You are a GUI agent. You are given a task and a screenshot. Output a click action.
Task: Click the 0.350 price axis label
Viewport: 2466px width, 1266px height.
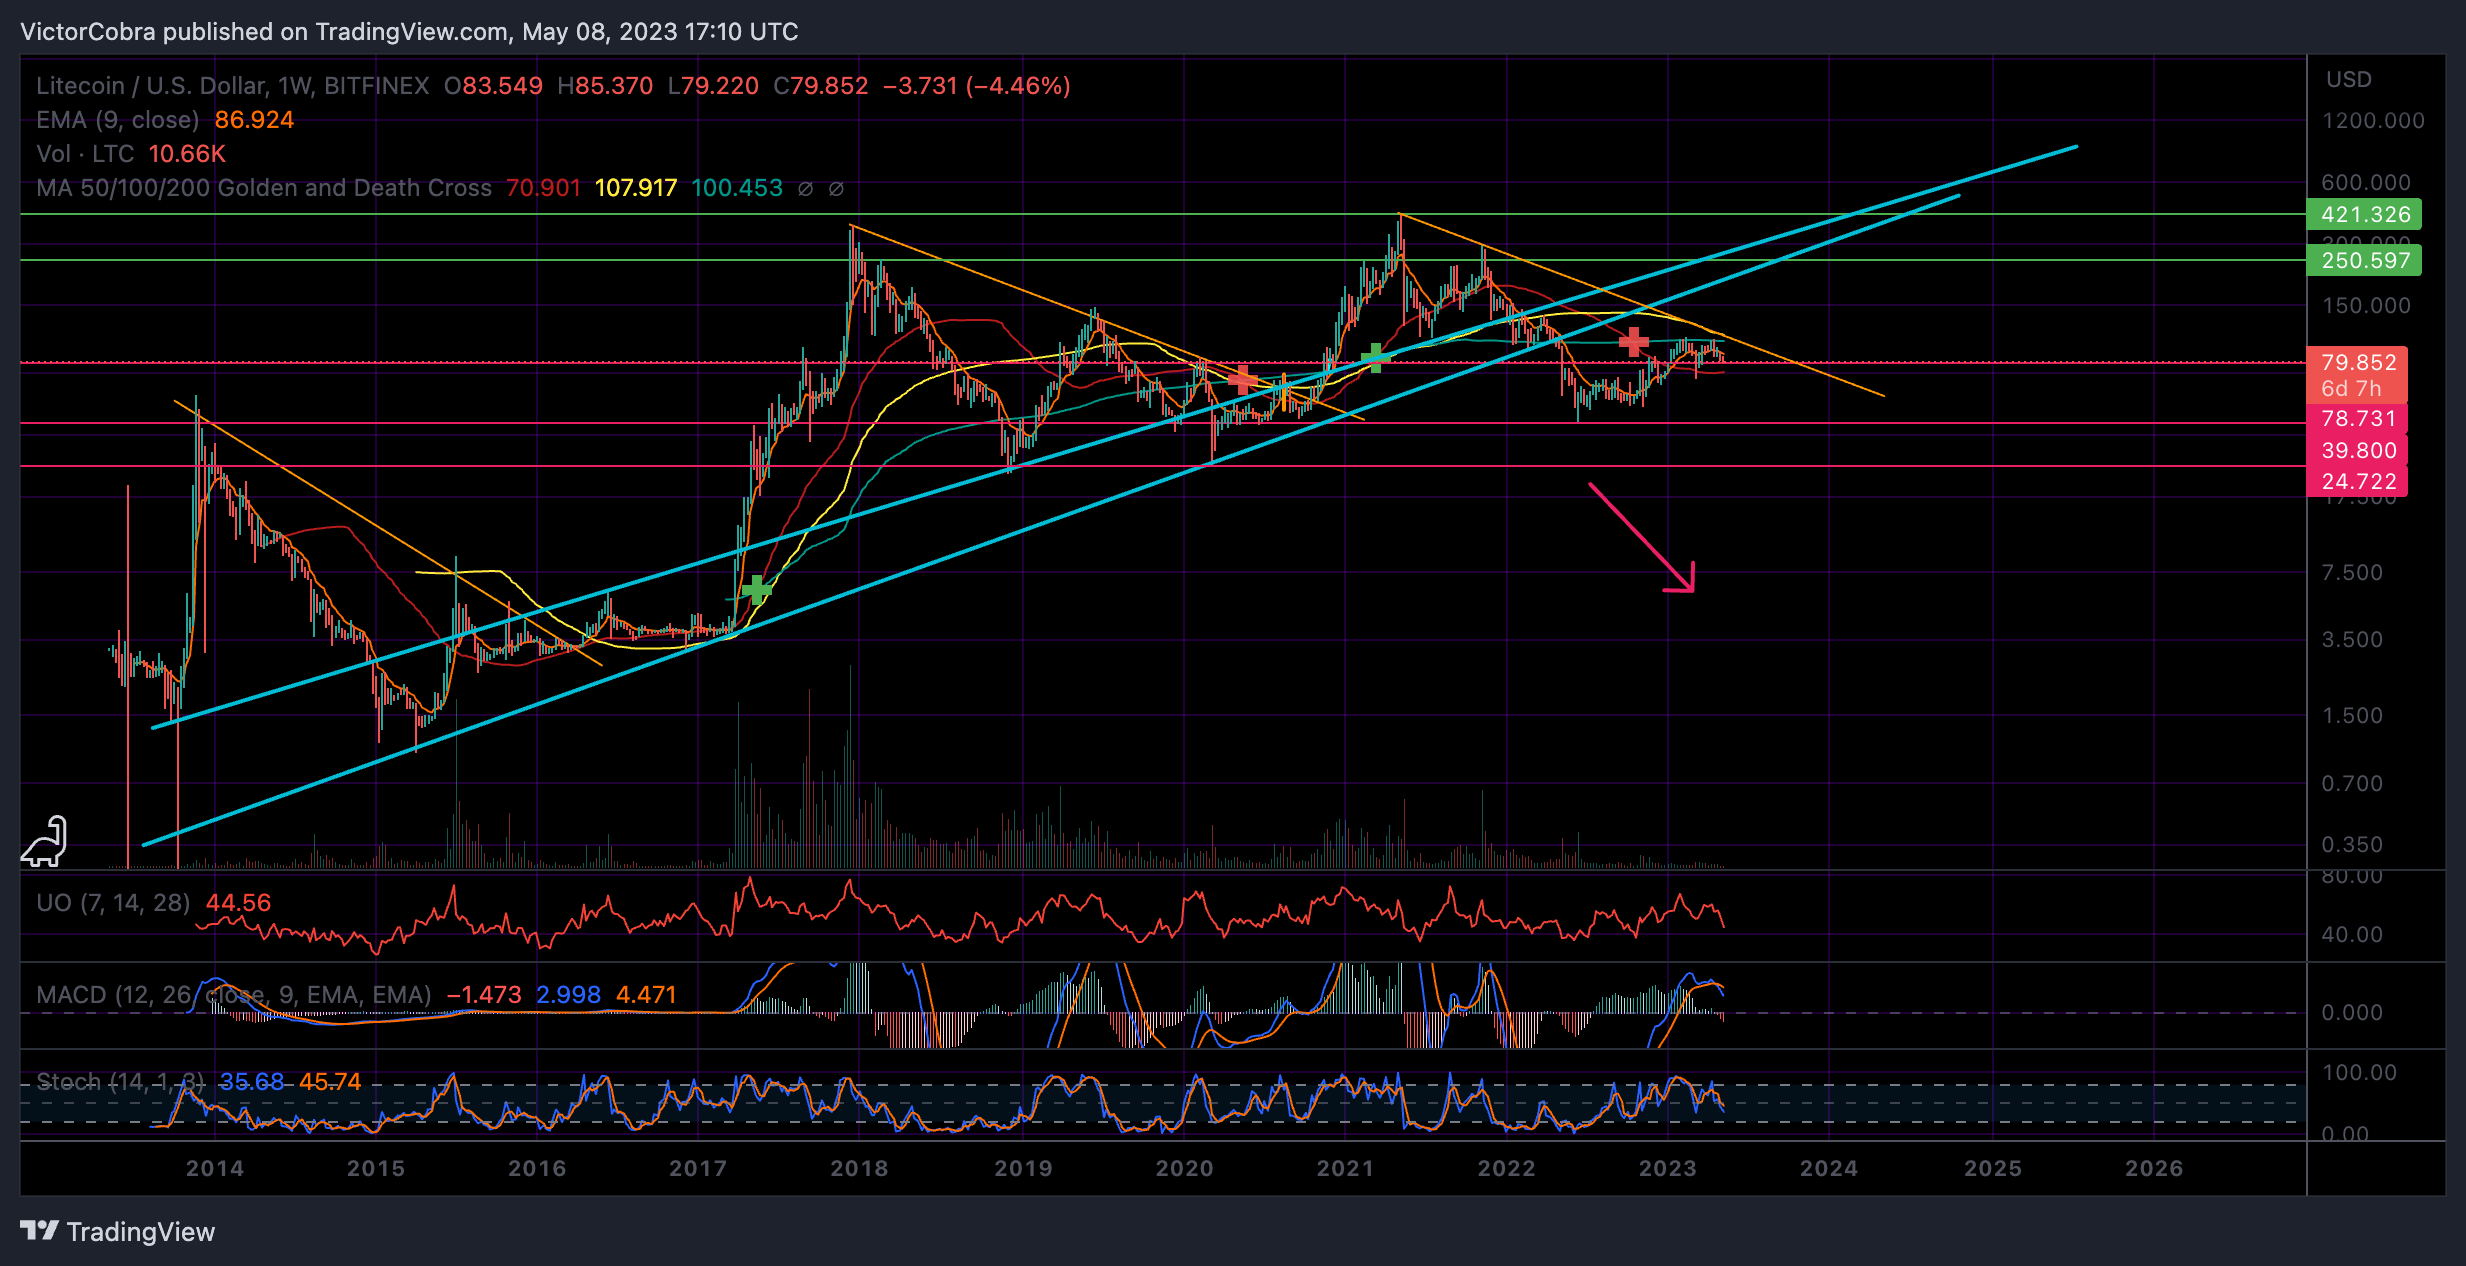[2352, 845]
